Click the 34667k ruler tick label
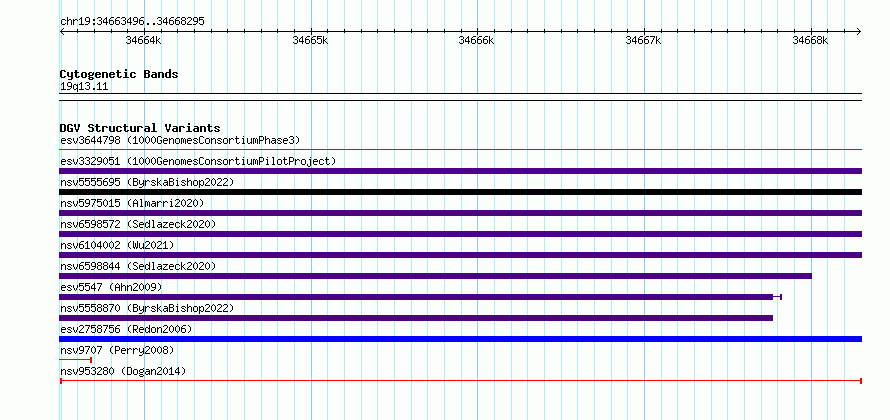 point(643,40)
